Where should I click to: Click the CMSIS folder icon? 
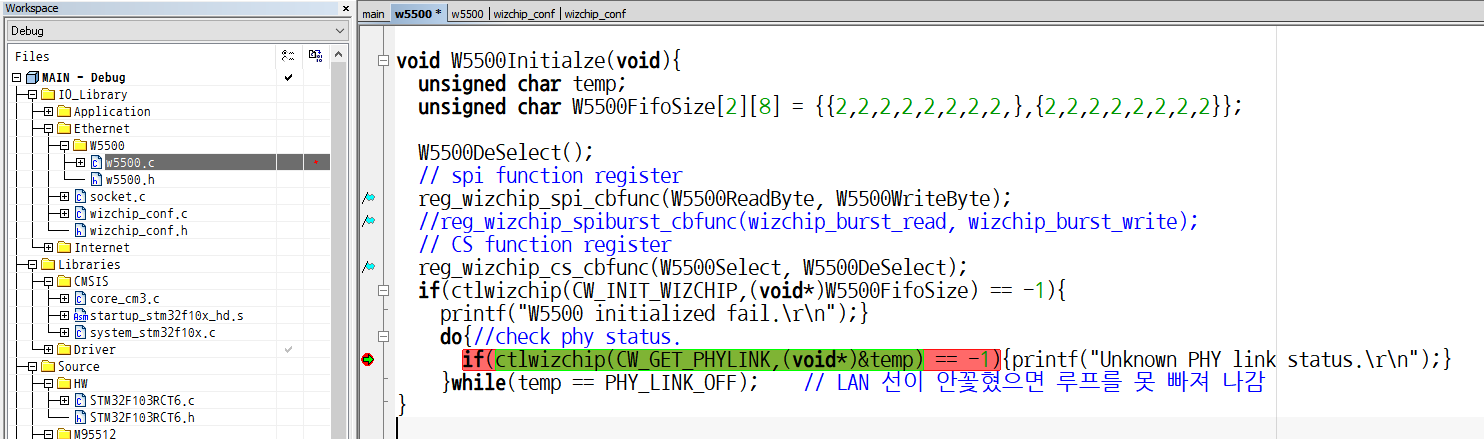pos(64,281)
